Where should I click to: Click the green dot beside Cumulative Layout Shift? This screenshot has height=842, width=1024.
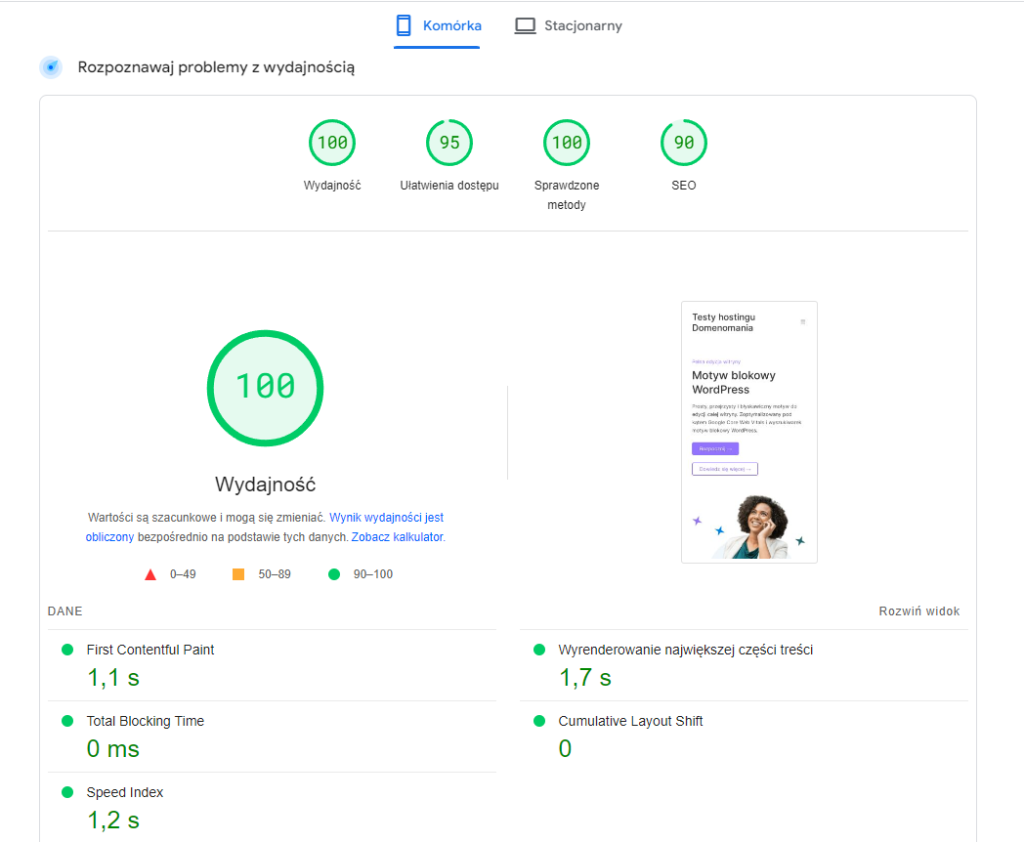tap(539, 721)
